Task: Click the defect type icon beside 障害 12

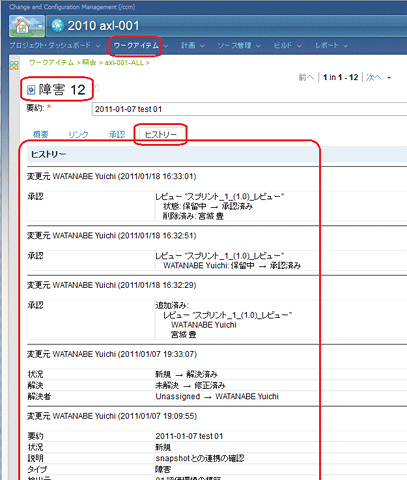Action: [x=31, y=90]
